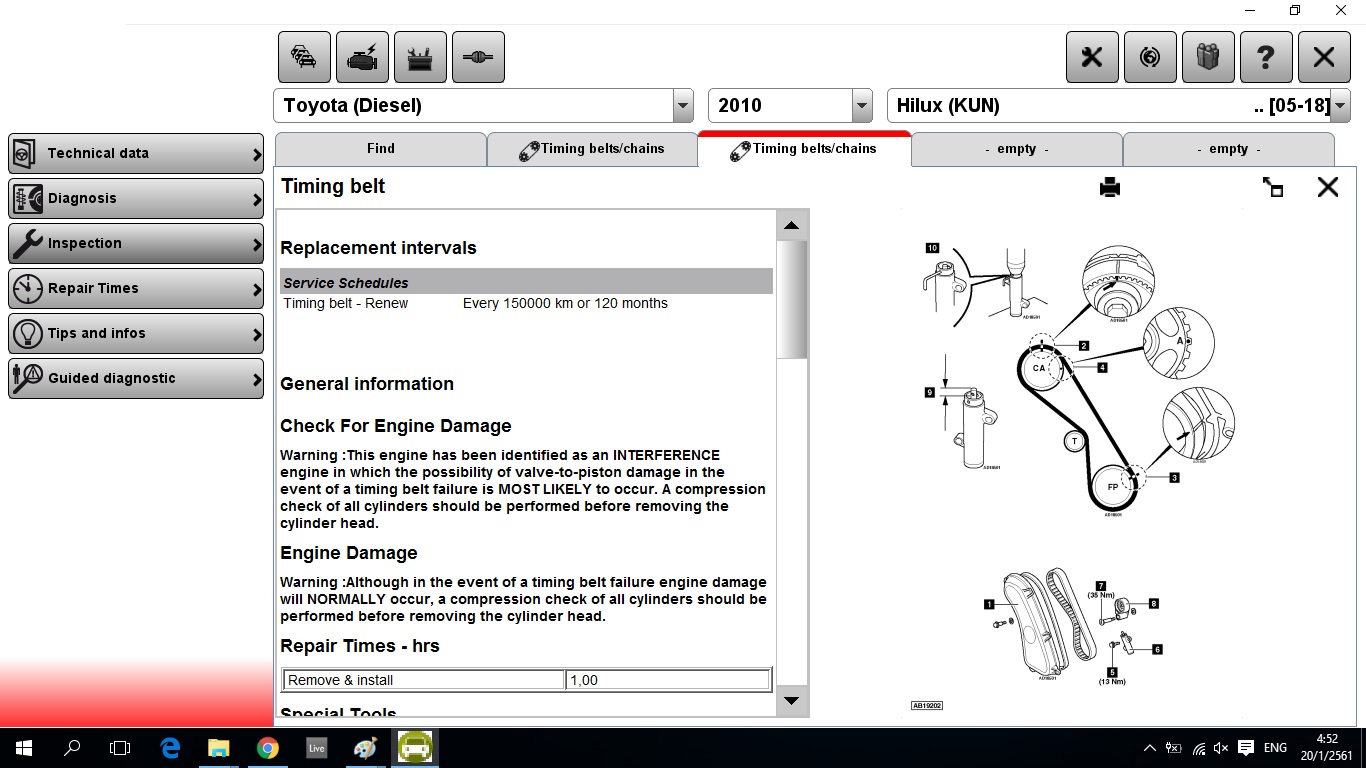Open help with the question mark

click(x=1266, y=57)
